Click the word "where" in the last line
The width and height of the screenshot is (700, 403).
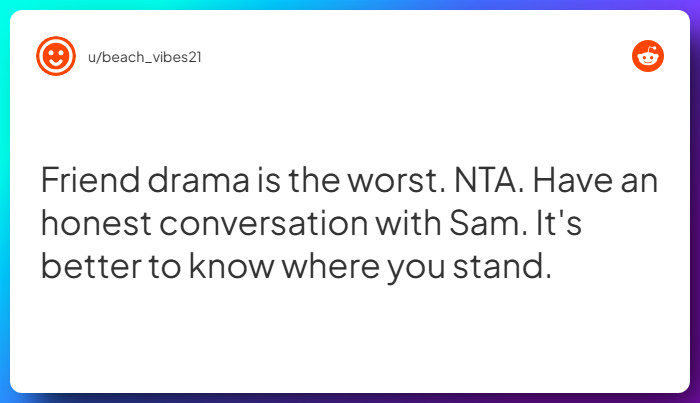pos(329,268)
